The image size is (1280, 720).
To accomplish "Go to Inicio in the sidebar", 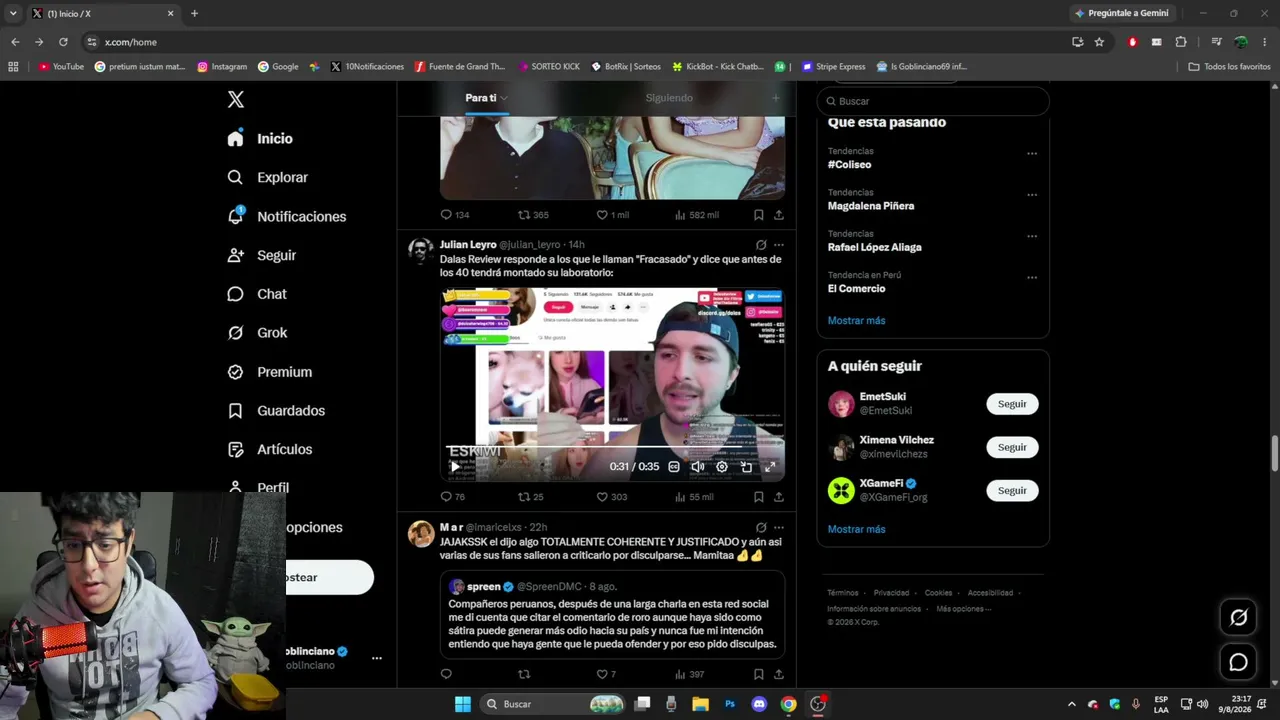I will click(260, 139).
